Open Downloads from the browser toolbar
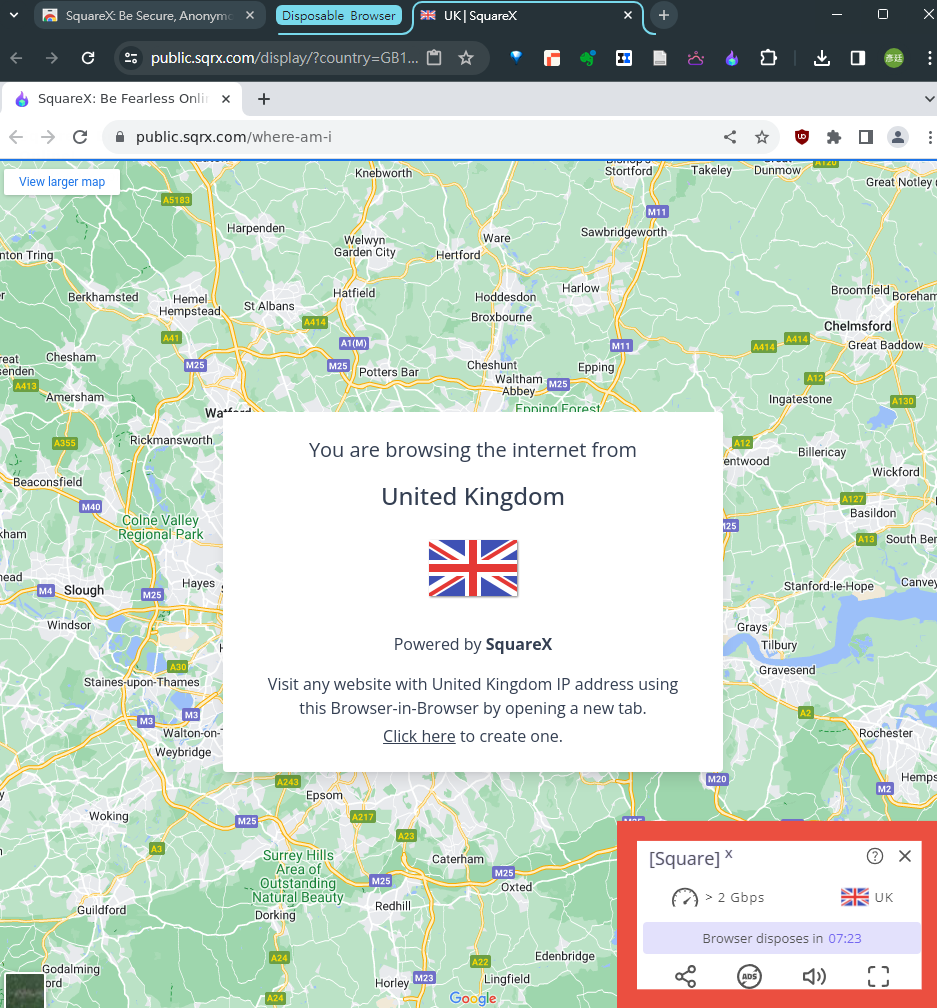The height and width of the screenshot is (1008, 937). click(x=822, y=58)
